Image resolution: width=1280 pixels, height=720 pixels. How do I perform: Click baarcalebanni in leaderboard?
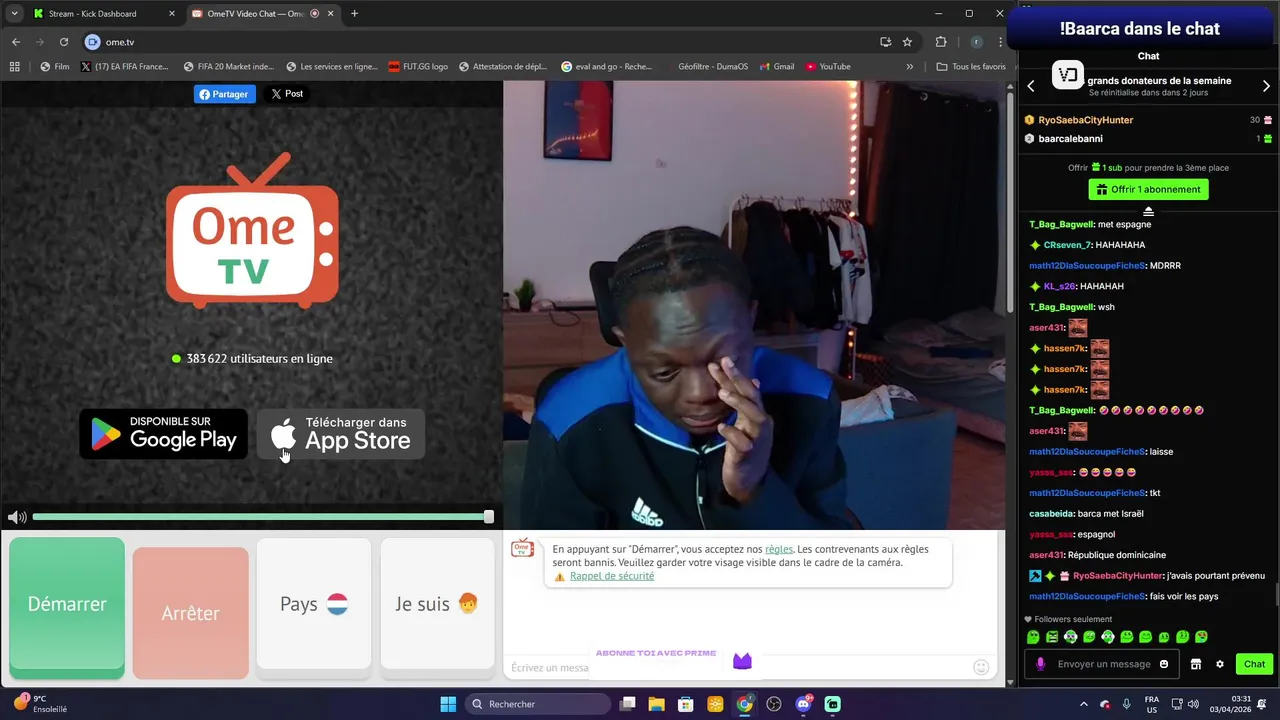point(1070,139)
